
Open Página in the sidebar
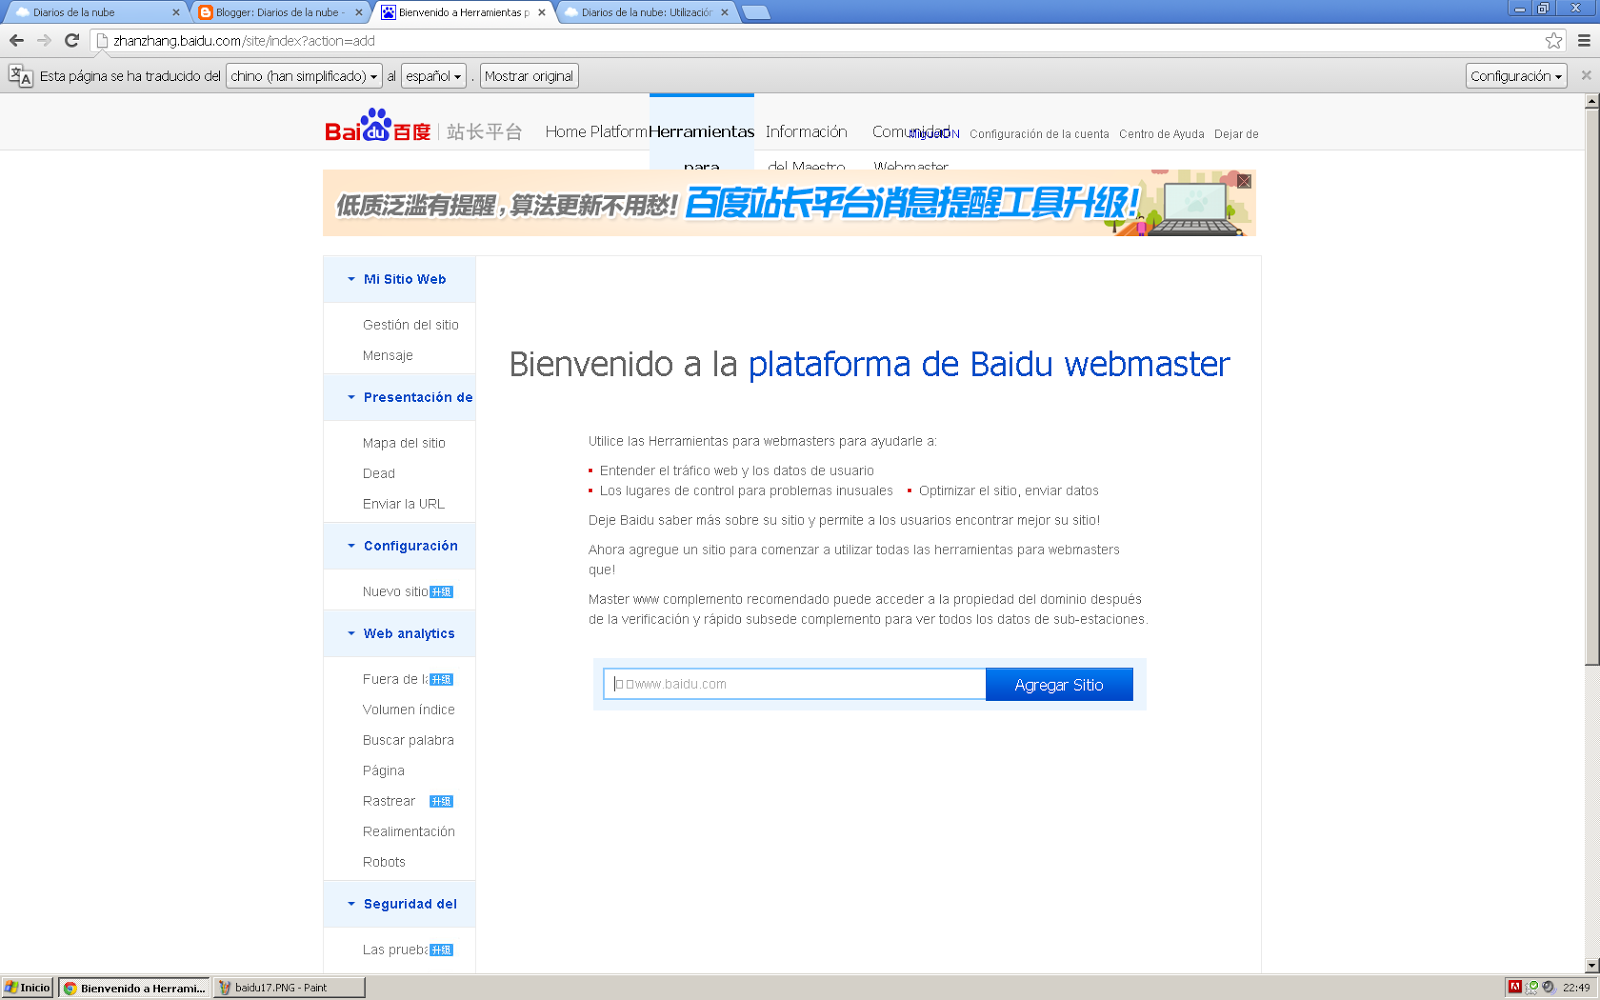tap(384, 771)
